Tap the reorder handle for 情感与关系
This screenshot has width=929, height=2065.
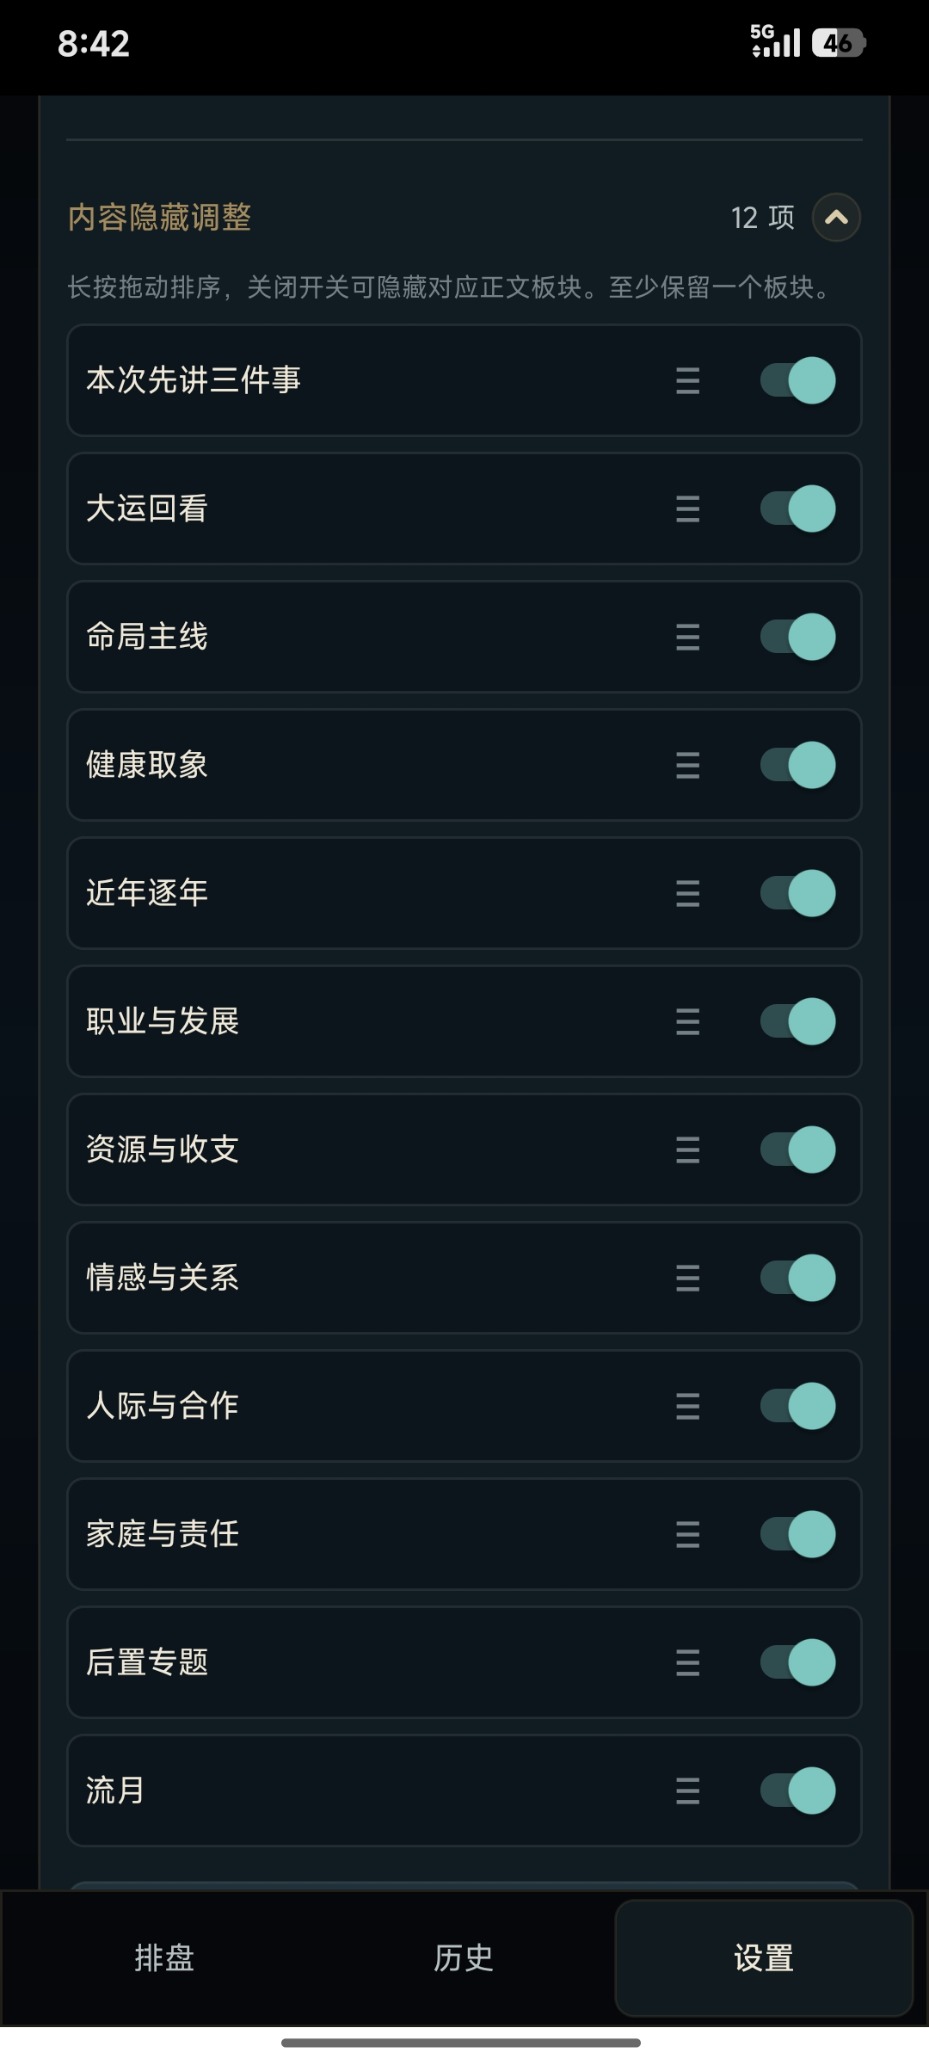(x=688, y=1278)
